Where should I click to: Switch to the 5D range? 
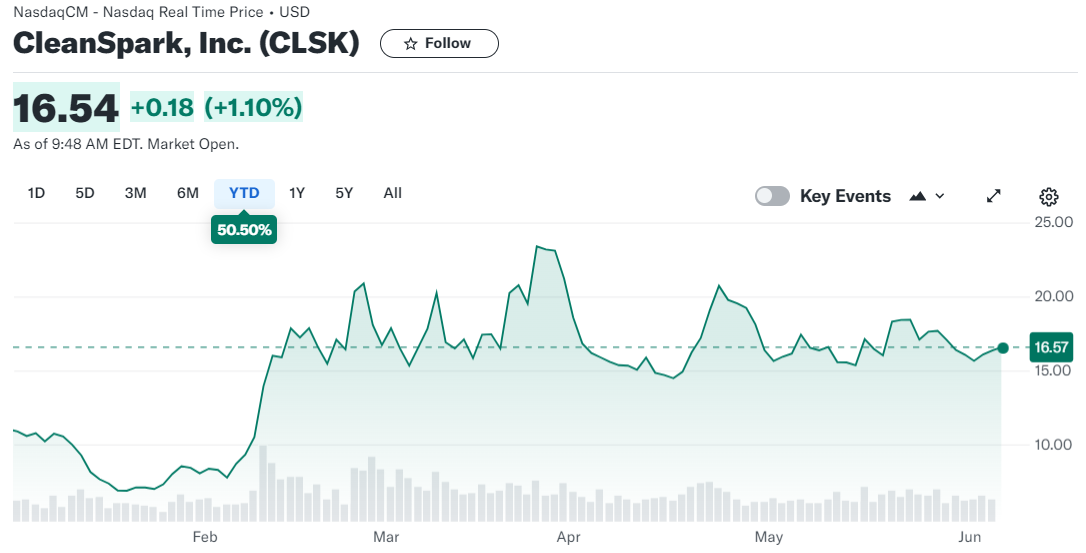click(85, 193)
